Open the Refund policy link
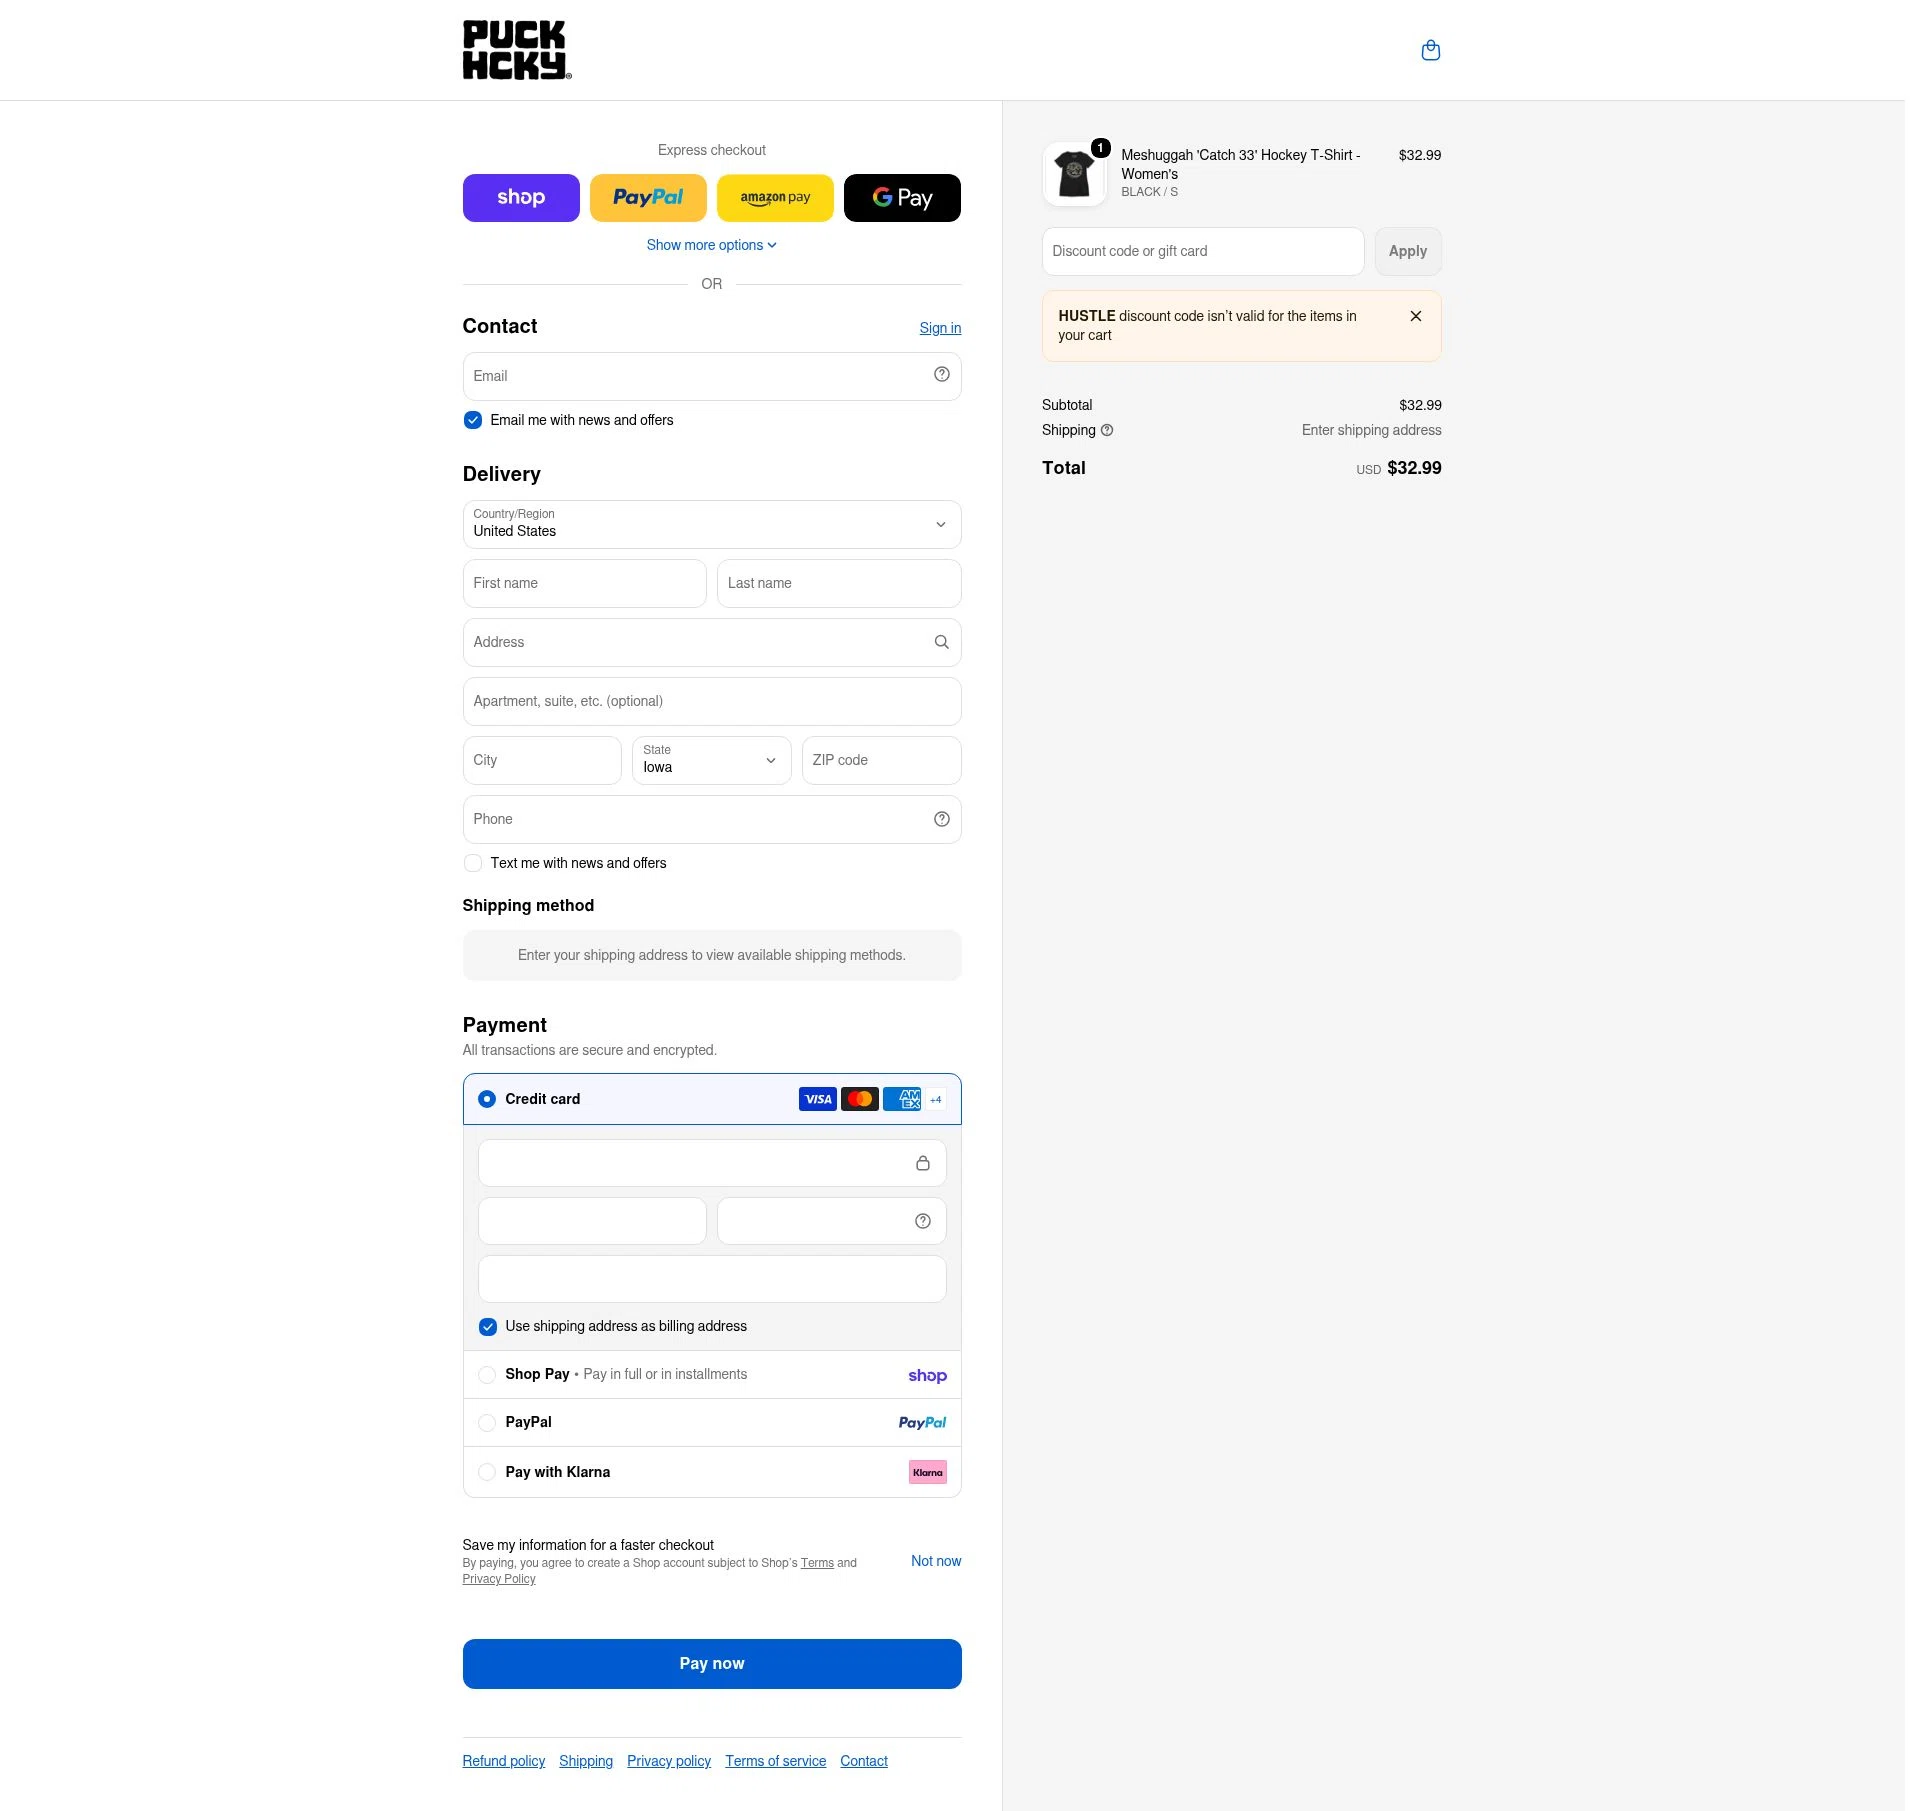The height and width of the screenshot is (1811, 1920). click(x=503, y=1761)
